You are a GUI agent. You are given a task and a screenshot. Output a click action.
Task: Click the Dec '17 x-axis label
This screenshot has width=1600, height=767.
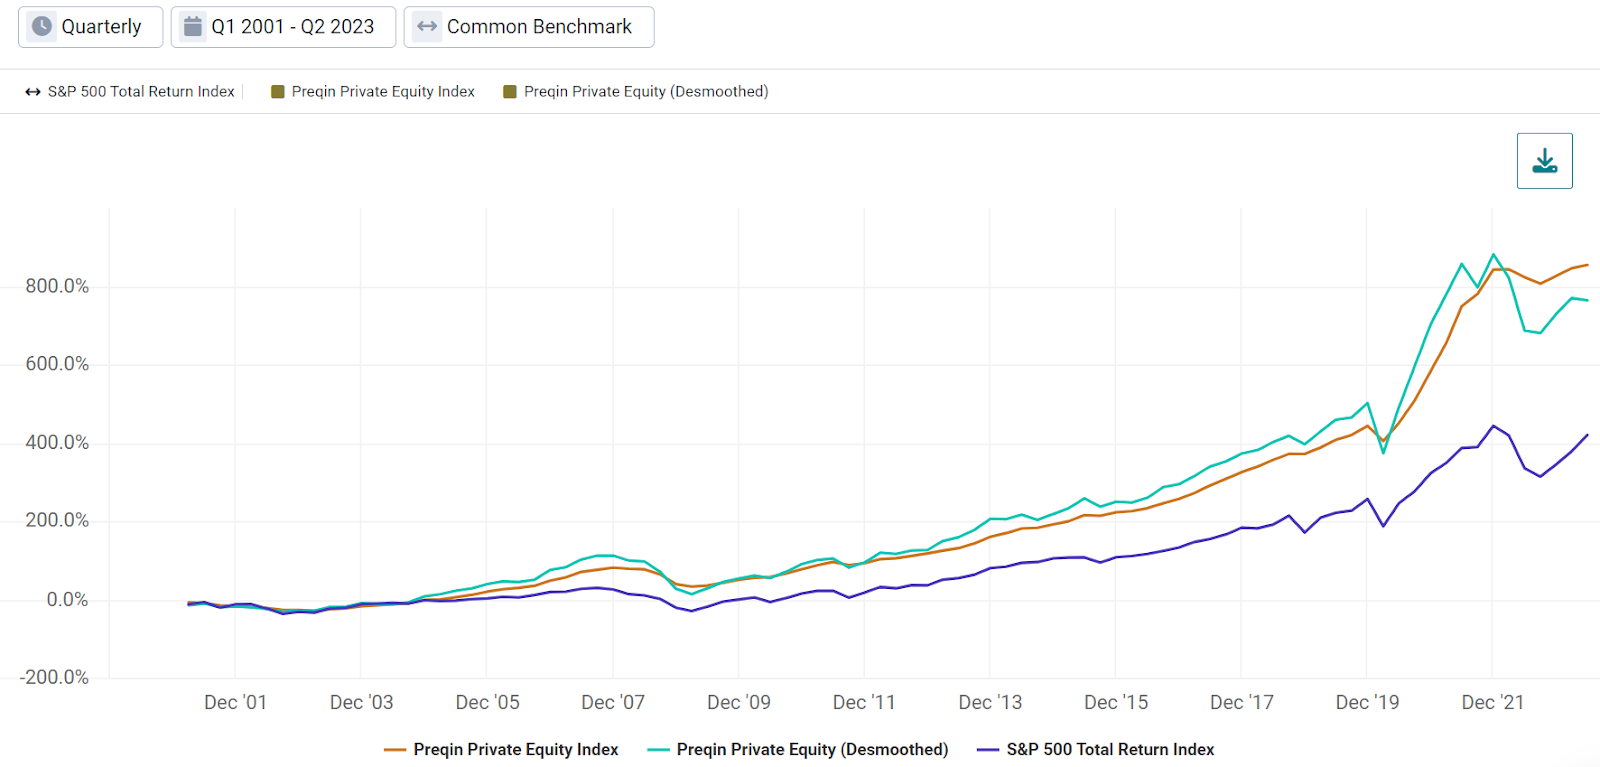(x=1242, y=702)
